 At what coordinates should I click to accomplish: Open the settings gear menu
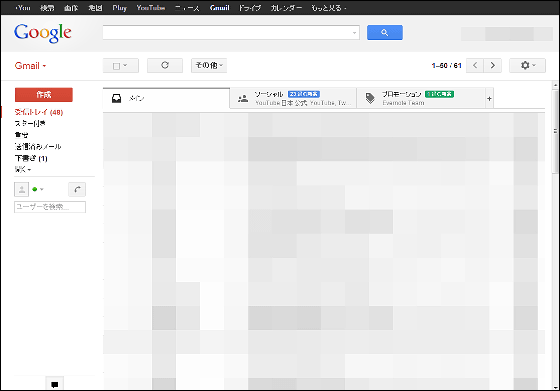tap(527, 65)
